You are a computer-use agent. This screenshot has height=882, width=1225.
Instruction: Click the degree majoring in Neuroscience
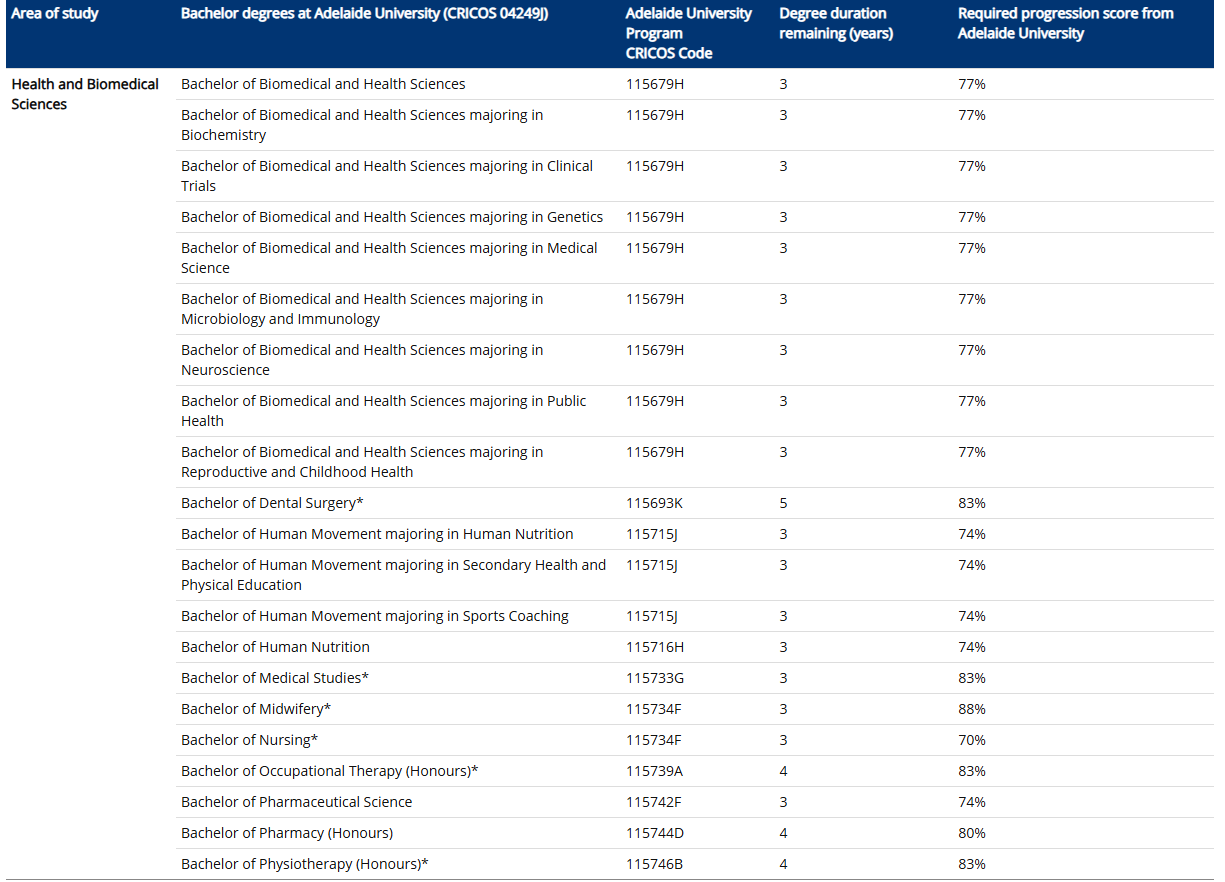pos(362,360)
